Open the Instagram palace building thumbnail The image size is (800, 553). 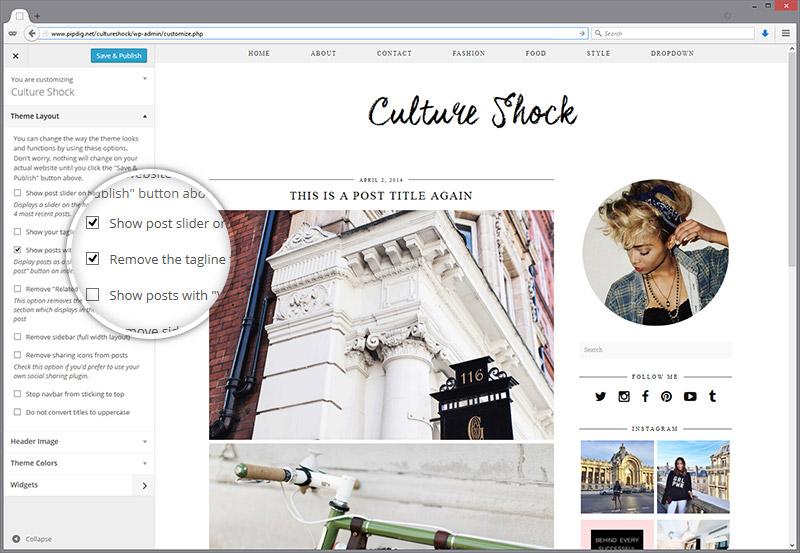[617, 476]
